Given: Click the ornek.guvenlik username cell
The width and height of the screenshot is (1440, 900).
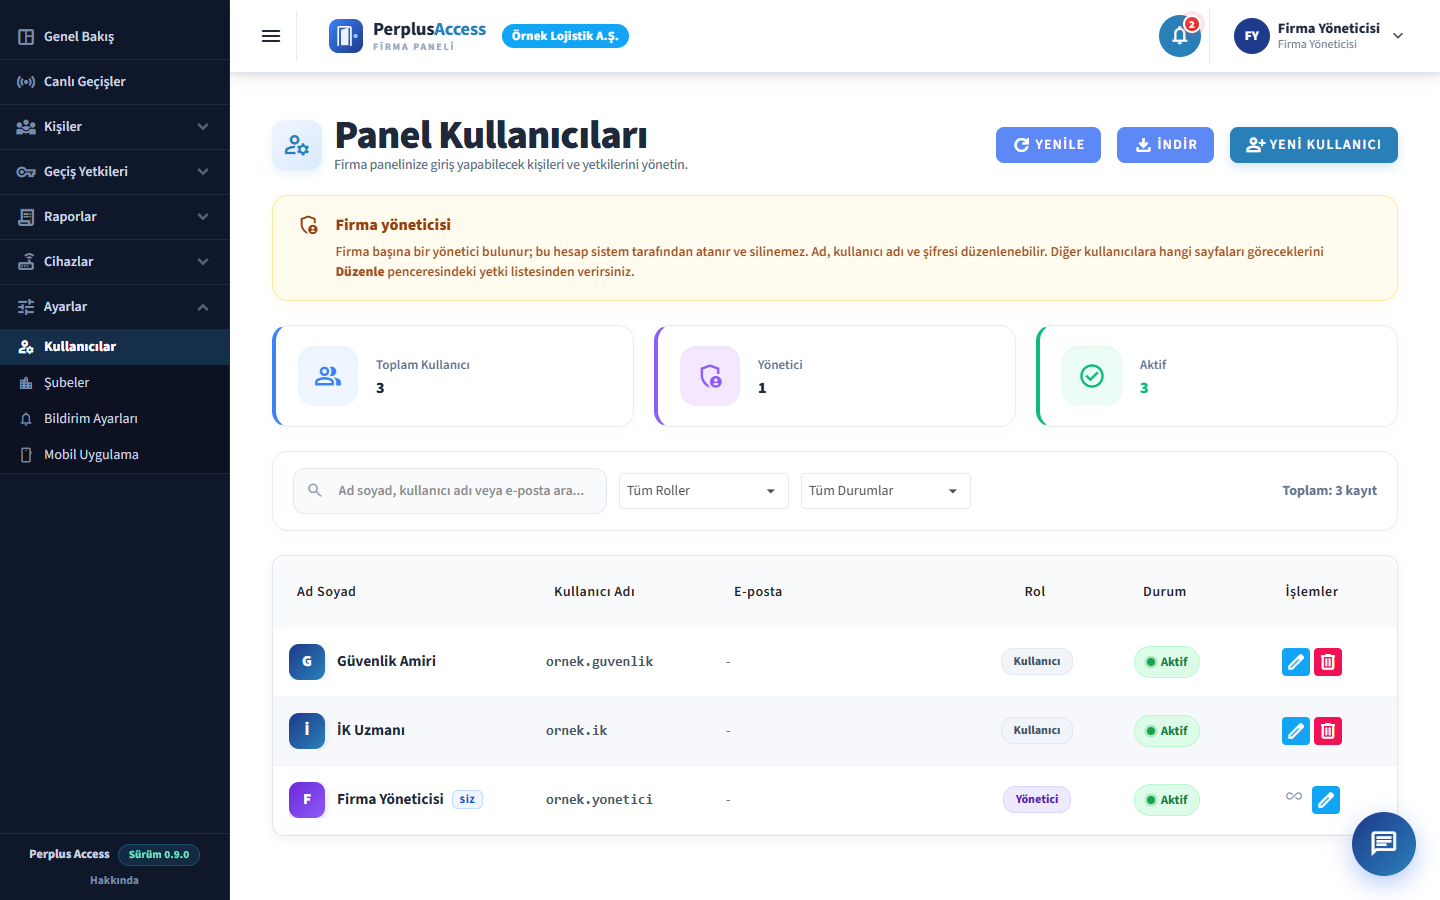Looking at the screenshot, I should click(x=599, y=662).
